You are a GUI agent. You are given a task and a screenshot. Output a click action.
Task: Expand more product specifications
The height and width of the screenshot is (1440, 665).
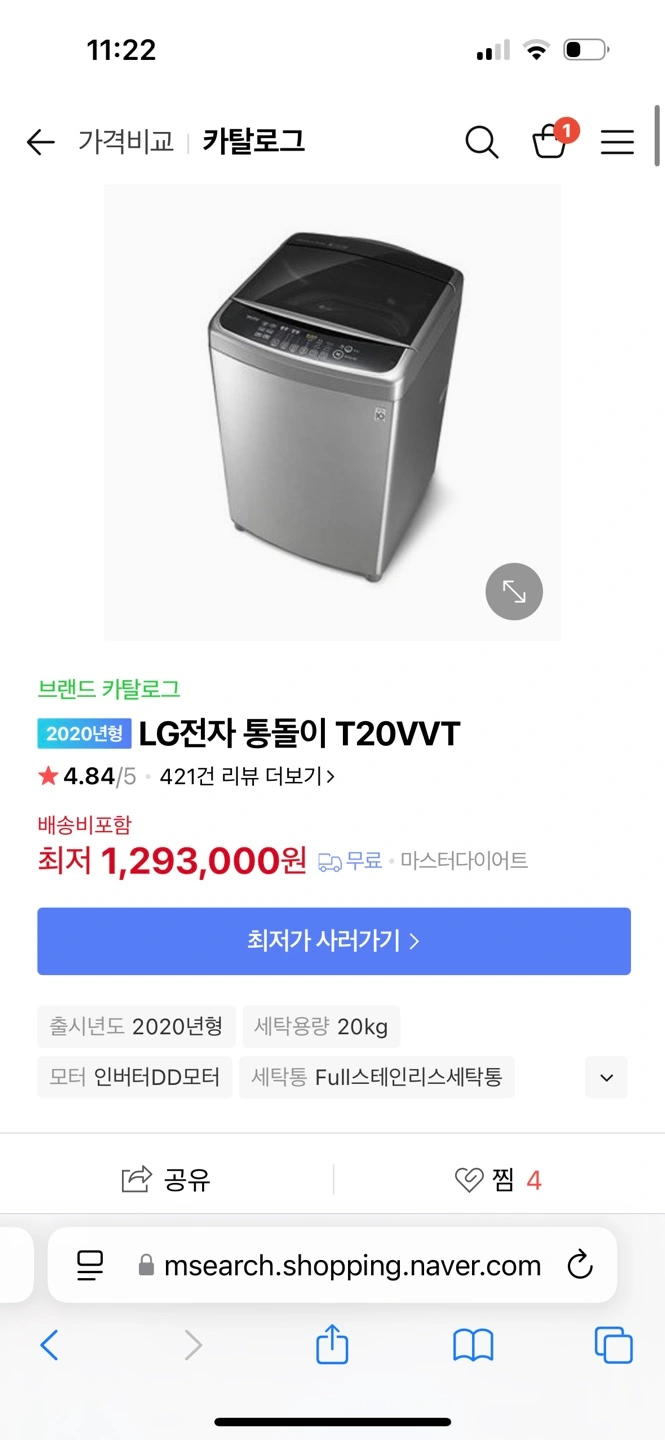pyautogui.click(x=605, y=1078)
